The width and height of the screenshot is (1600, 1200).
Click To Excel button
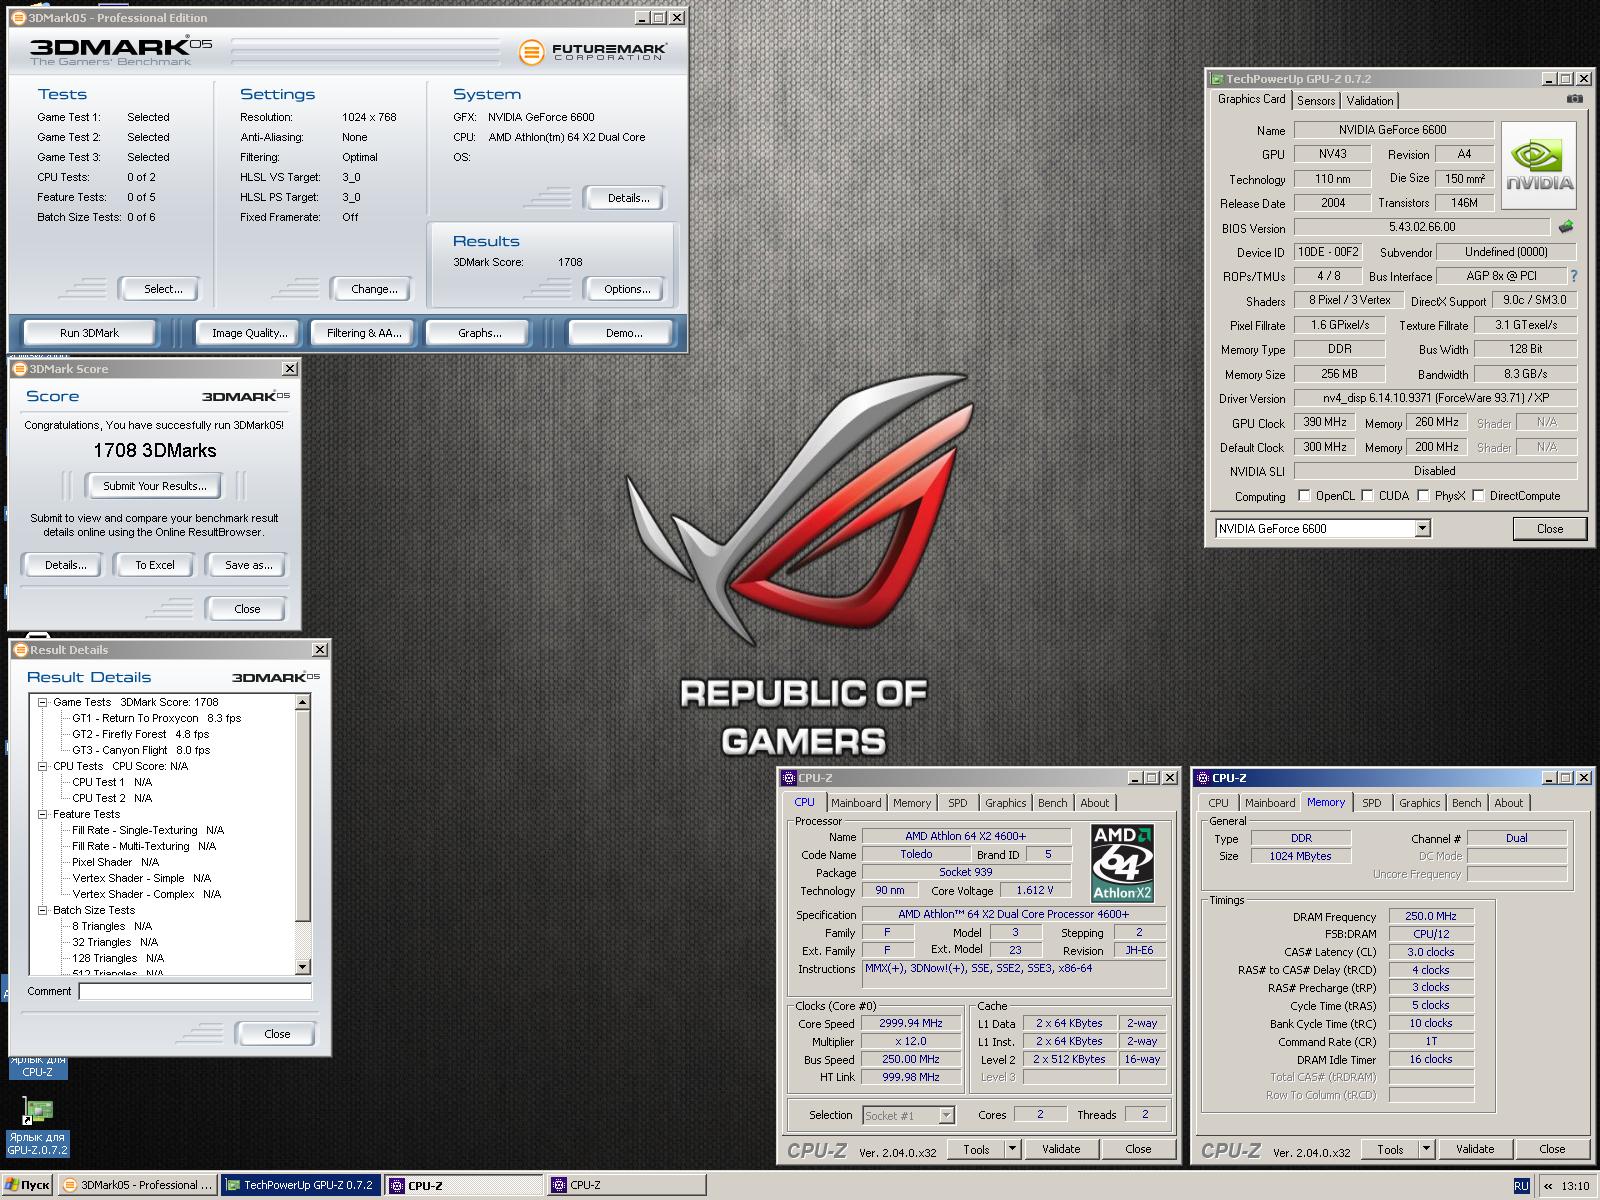[x=155, y=565]
